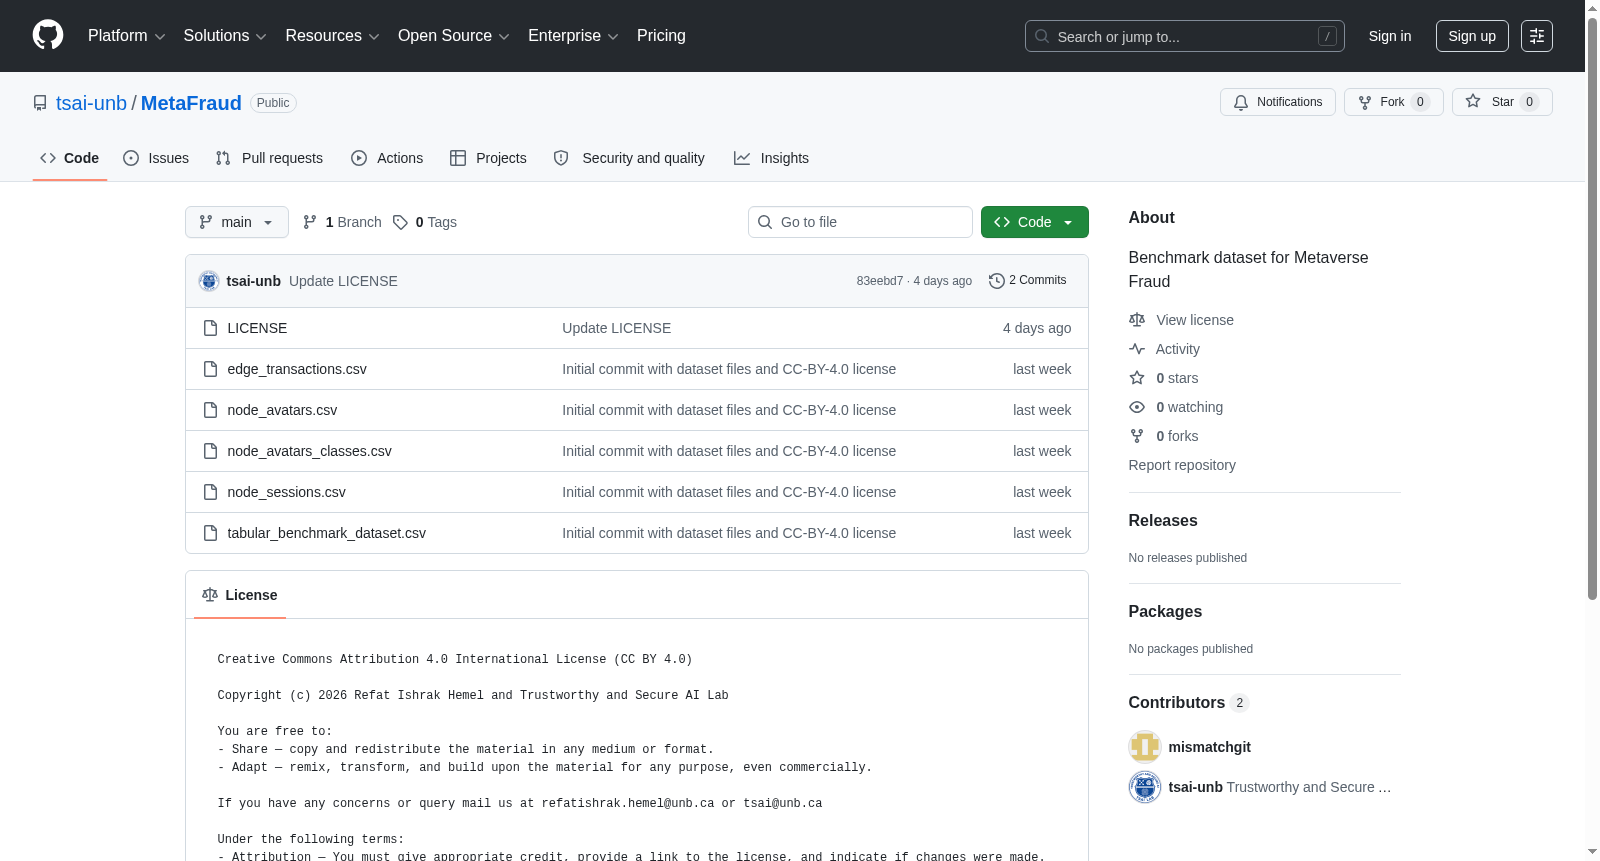Click the repository book icon beside tsai-unb
The image size is (1600, 861).
coord(40,103)
